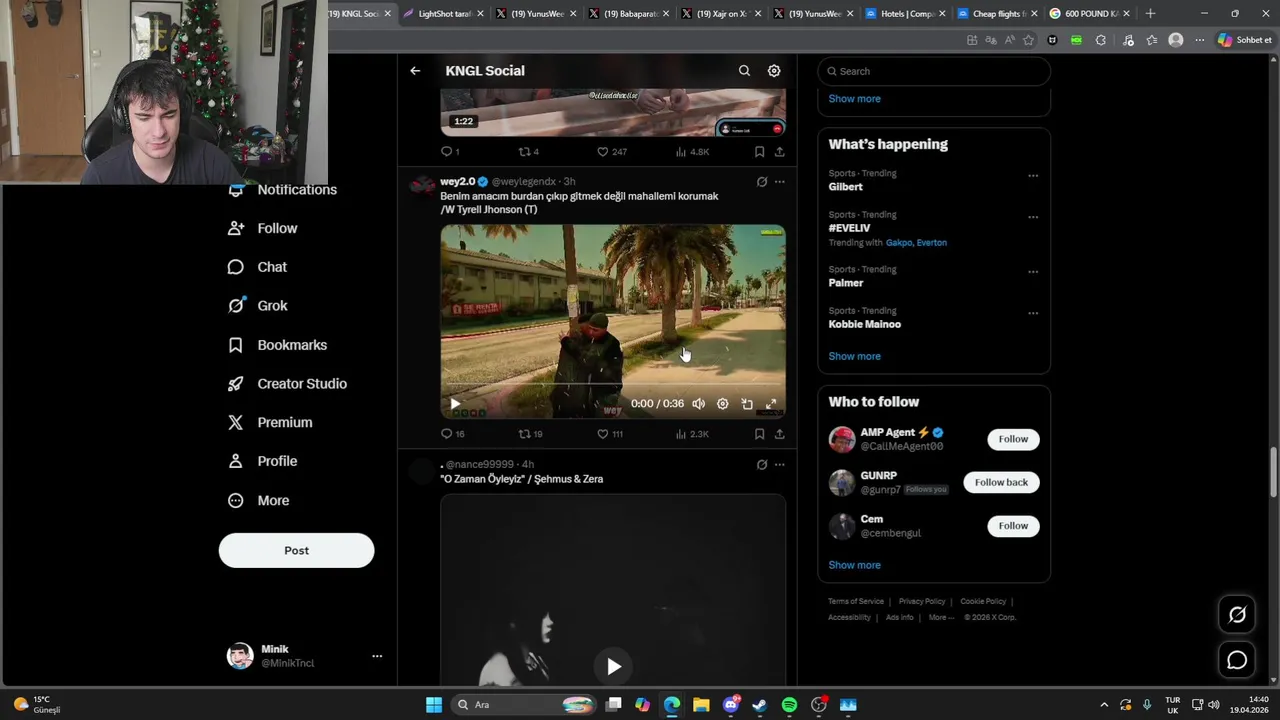The width and height of the screenshot is (1280, 720).
Task: Show more under Who to follow
Action: [x=854, y=565]
